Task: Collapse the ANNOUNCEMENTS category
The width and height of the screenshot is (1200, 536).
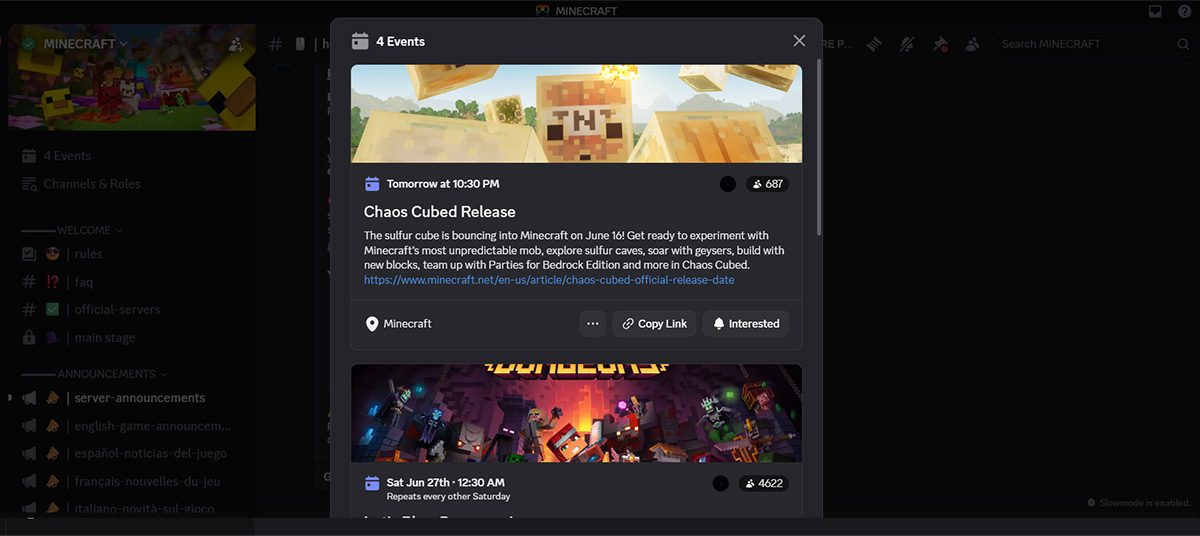Action: point(113,374)
